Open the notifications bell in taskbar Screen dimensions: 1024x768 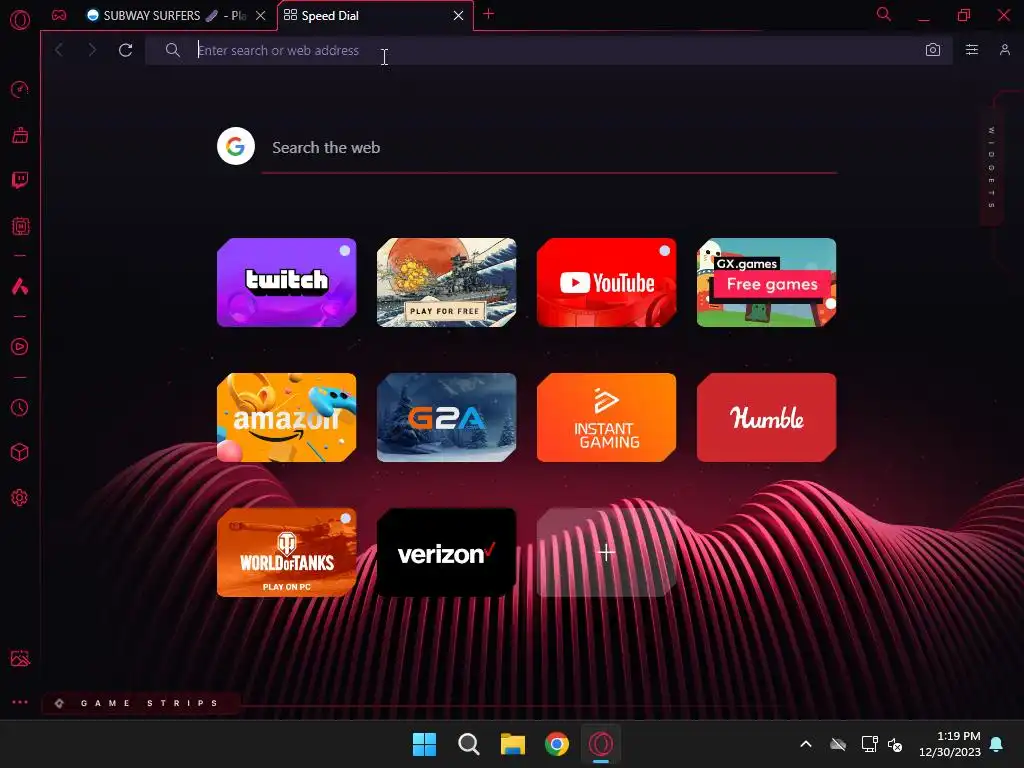click(x=997, y=744)
